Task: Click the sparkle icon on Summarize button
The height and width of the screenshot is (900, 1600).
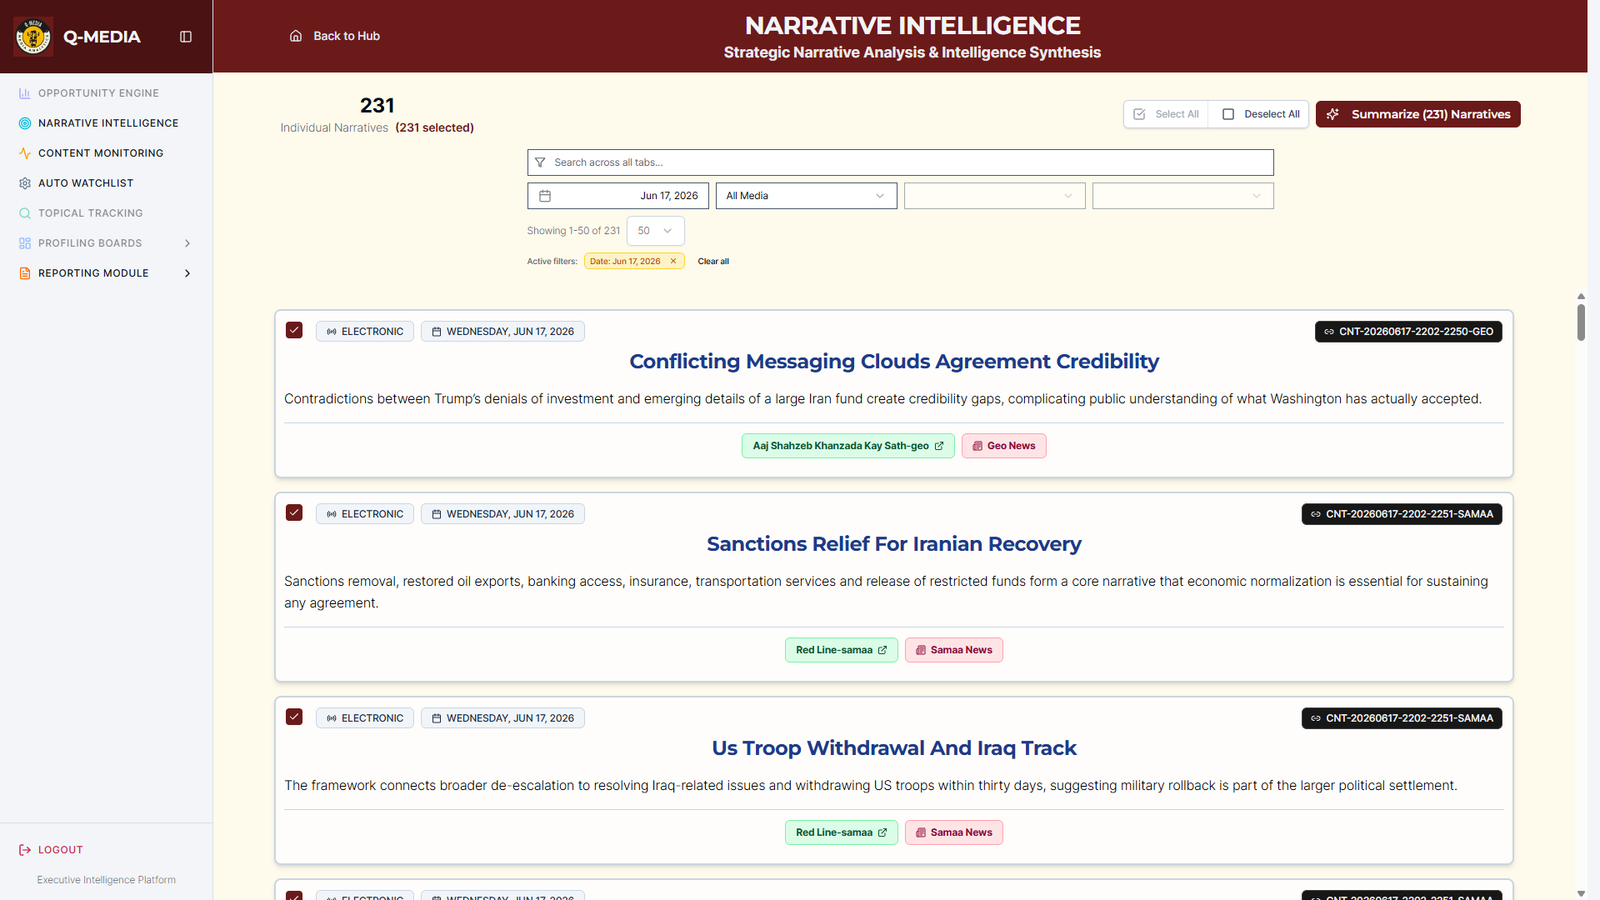Action: (x=1333, y=114)
